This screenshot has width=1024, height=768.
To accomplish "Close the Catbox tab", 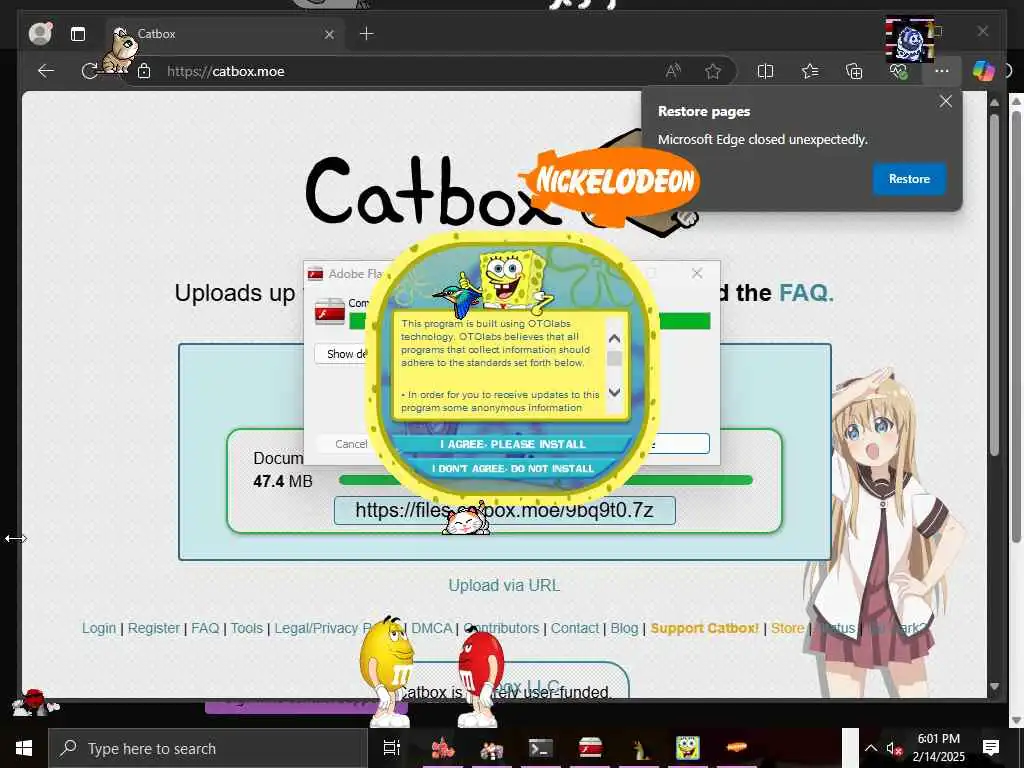I will point(329,34).
